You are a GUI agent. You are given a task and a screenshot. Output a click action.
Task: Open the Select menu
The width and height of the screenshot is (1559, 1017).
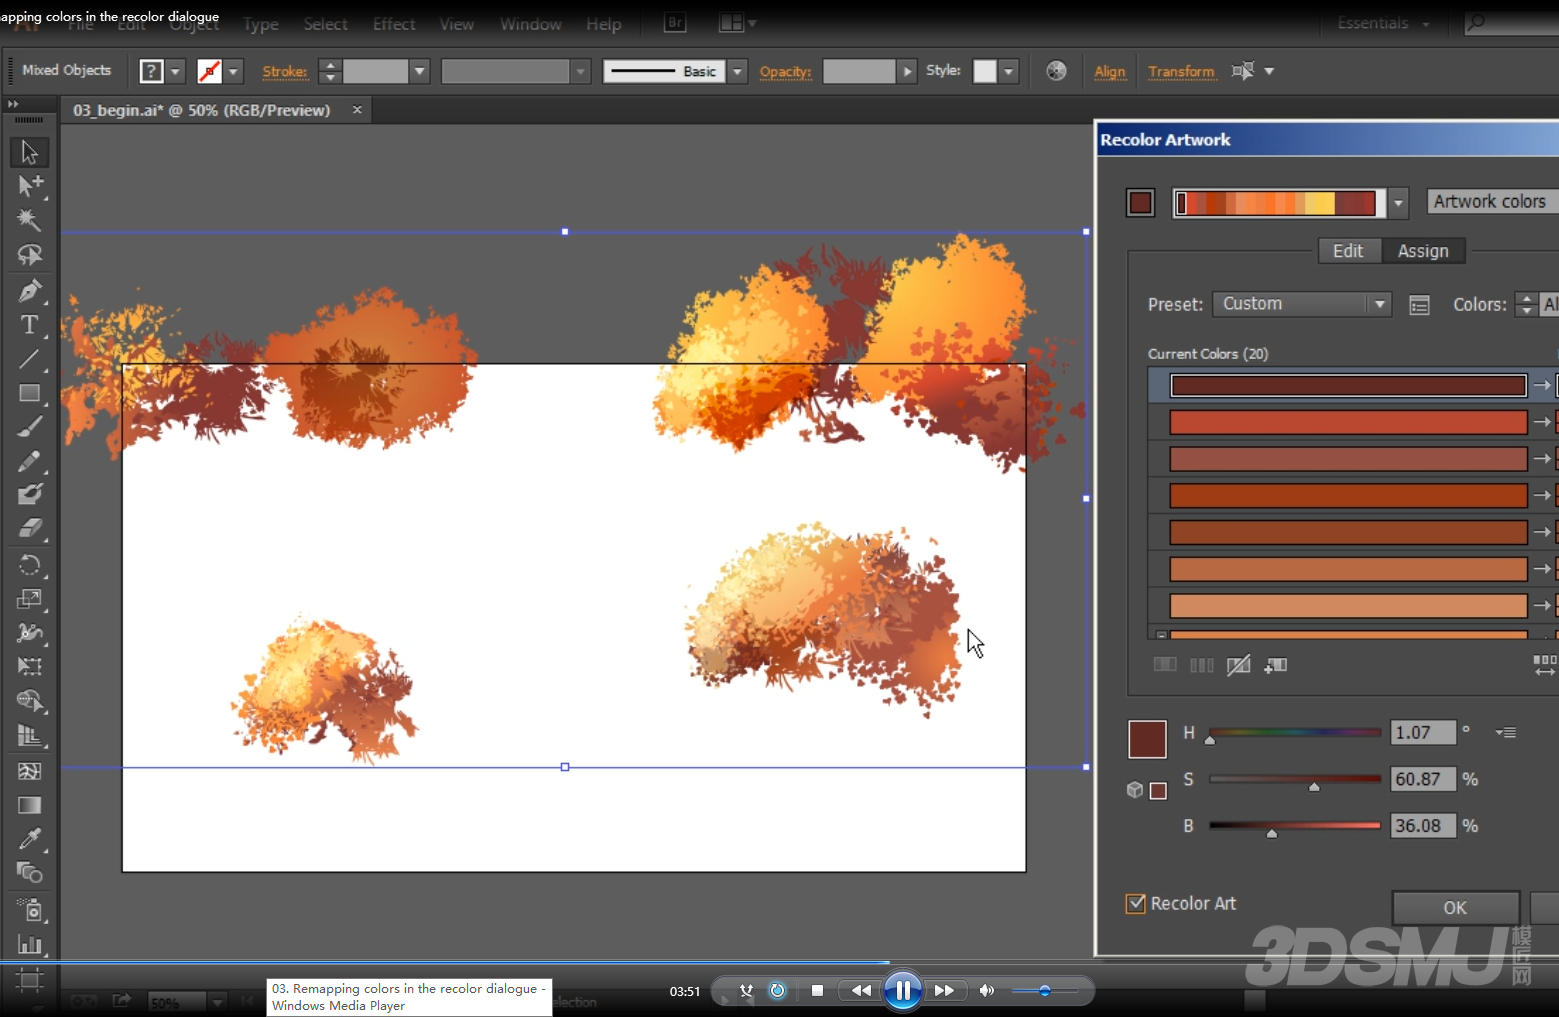[325, 24]
